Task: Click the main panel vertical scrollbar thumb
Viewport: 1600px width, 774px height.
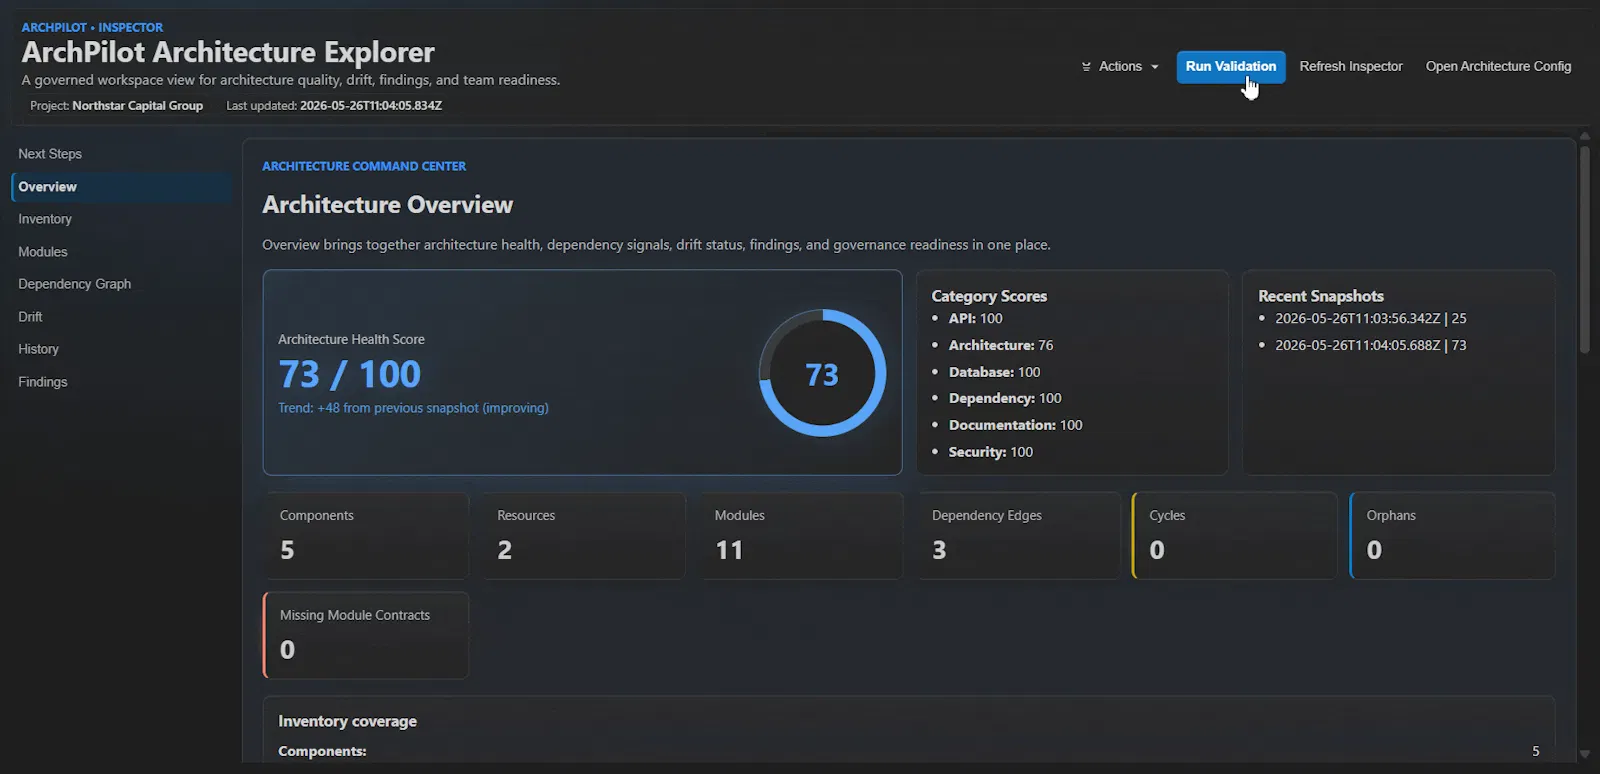Action: (1584, 248)
